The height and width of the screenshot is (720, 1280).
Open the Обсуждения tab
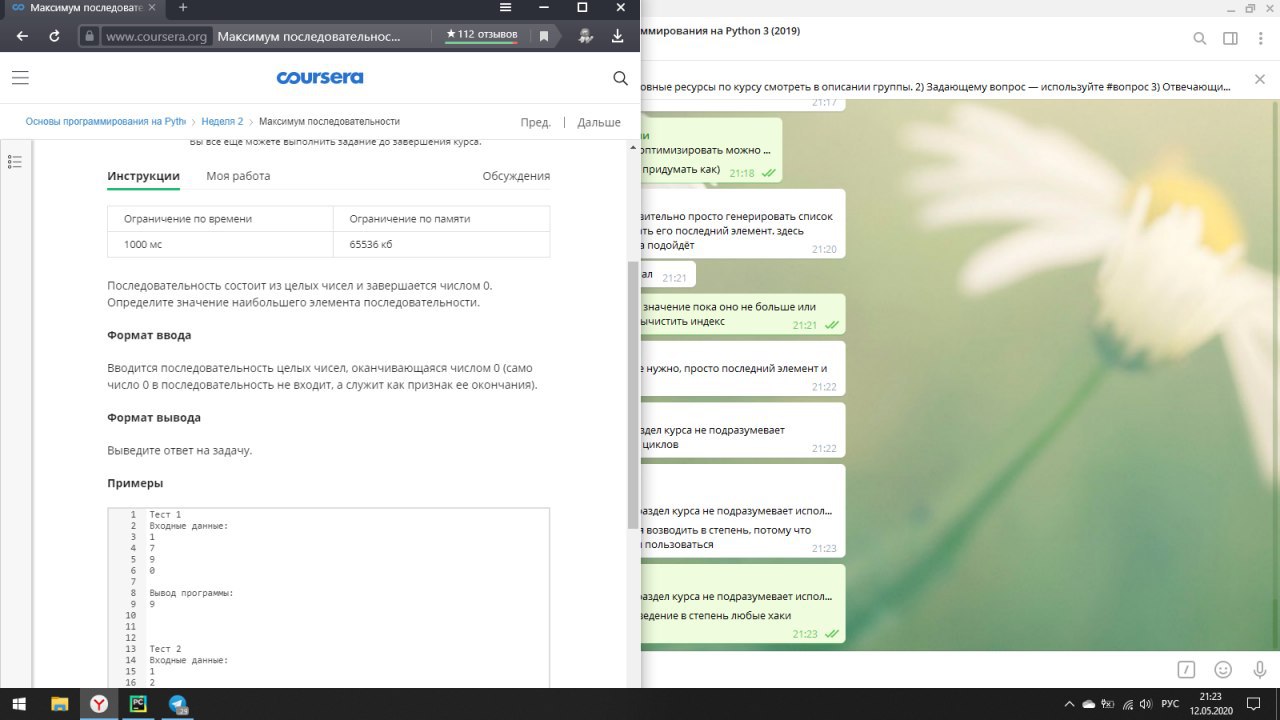[x=516, y=176]
